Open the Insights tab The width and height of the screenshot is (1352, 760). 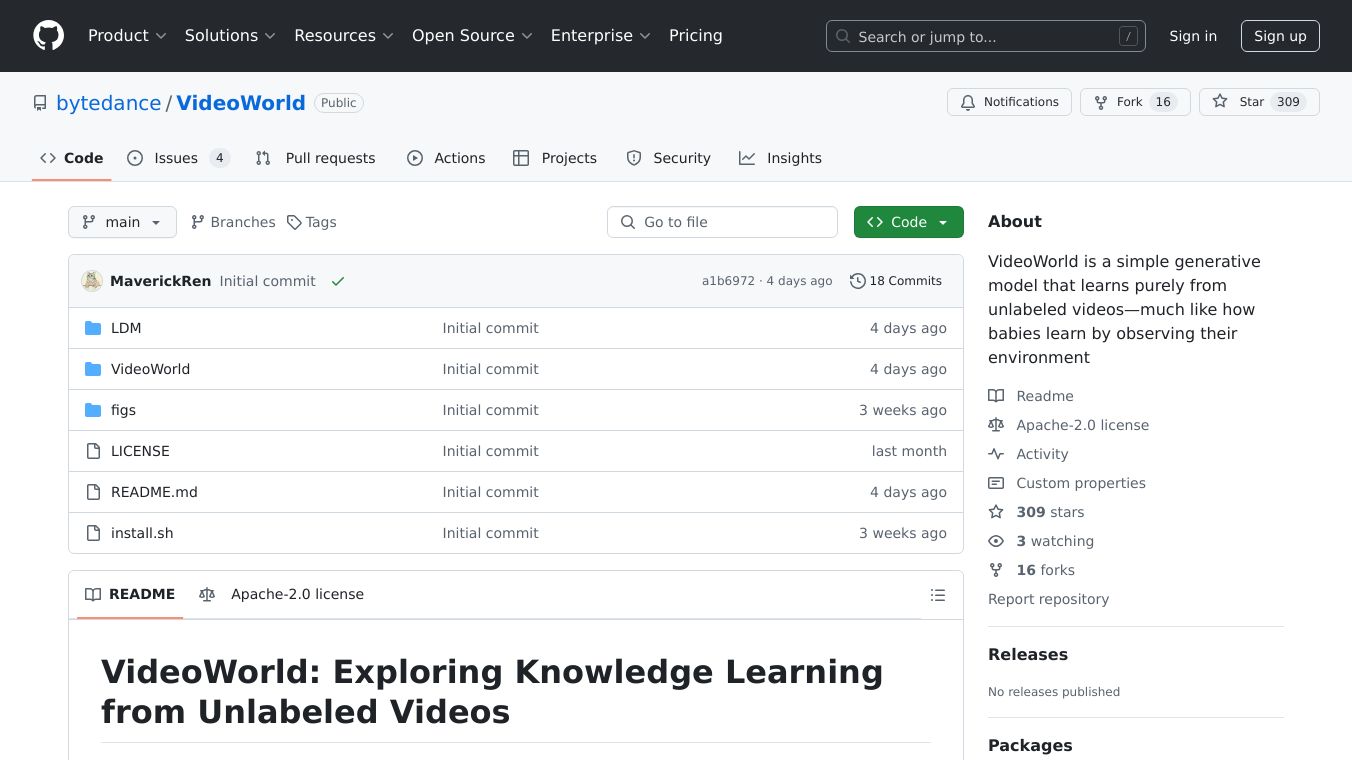tap(780, 158)
